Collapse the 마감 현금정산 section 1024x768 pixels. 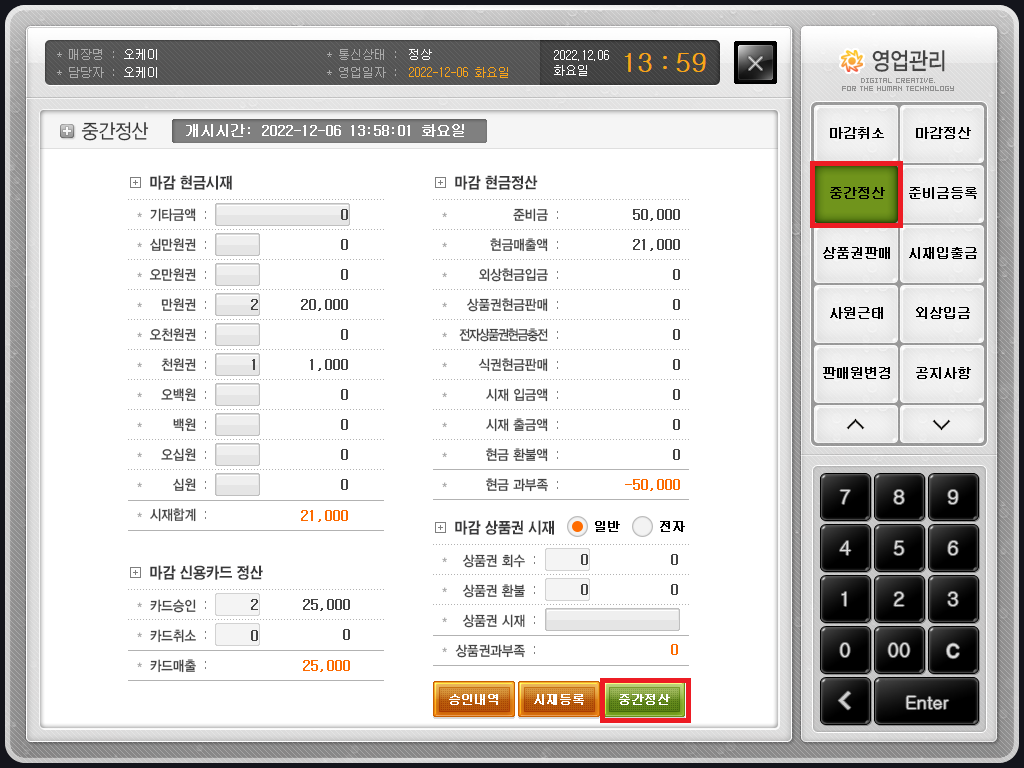(440, 183)
